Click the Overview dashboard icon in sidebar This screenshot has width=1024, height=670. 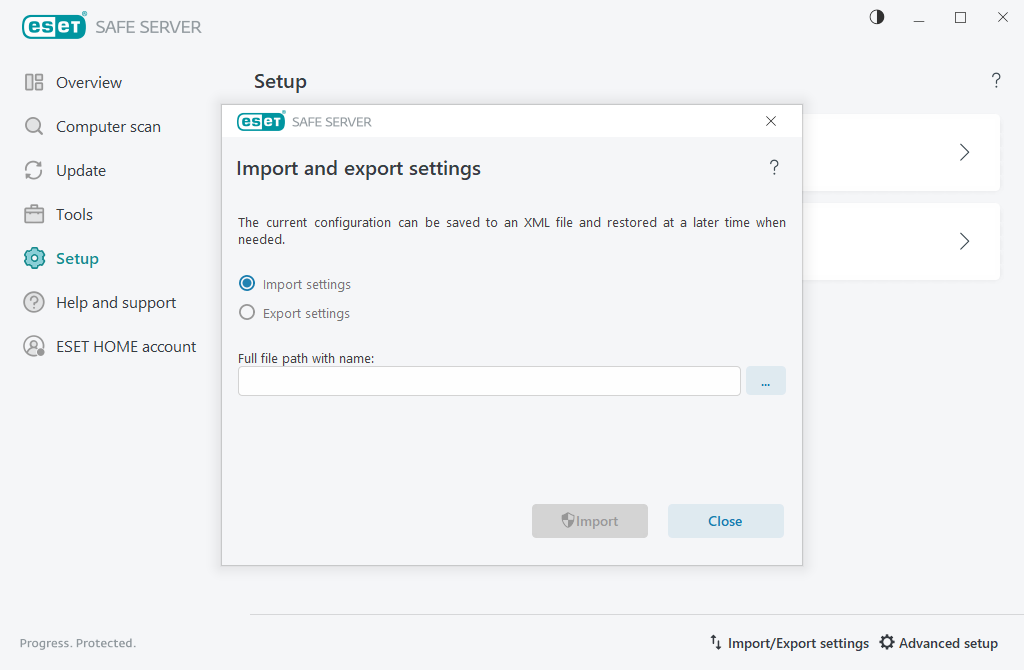click(34, 82)
